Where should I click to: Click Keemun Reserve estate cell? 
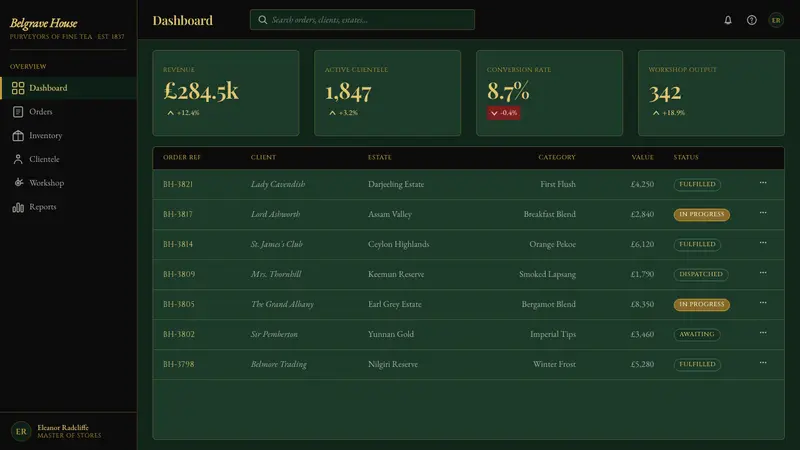pyautogui.click(x=396, y=274)
